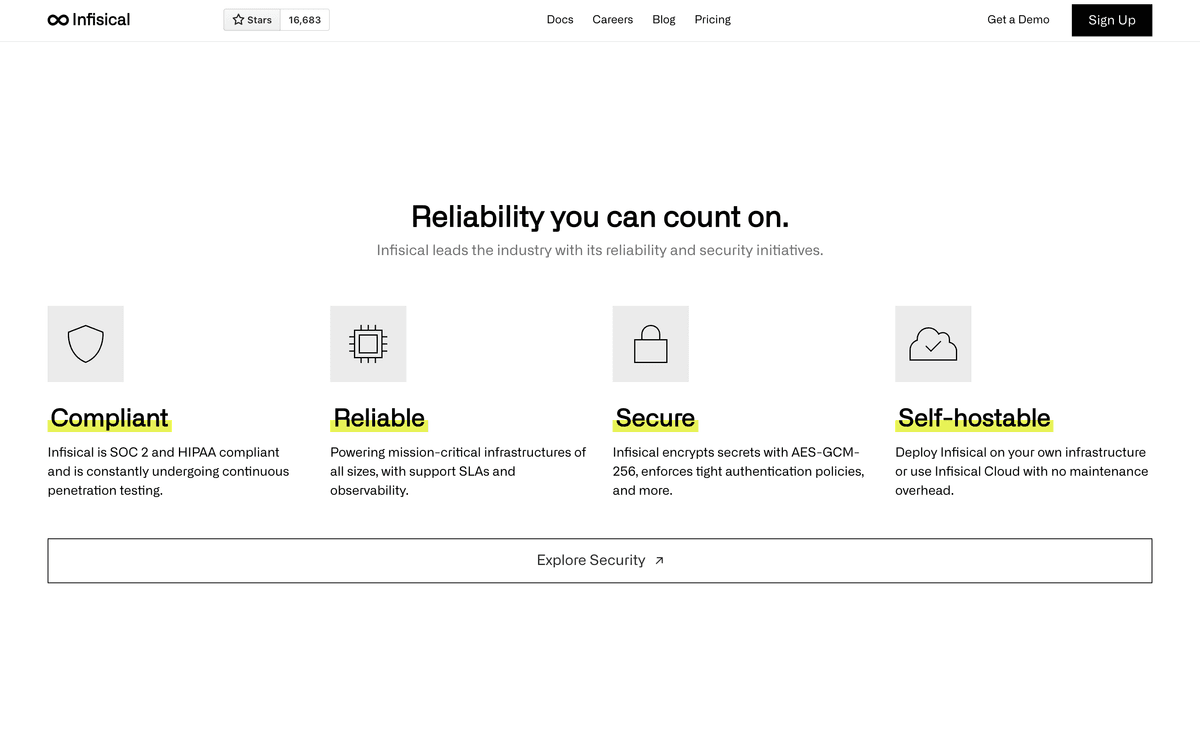Click the highlighted Reliable heading
Image resolution: width=1200 pixels, height=749 pixels.
pos(379,418)
